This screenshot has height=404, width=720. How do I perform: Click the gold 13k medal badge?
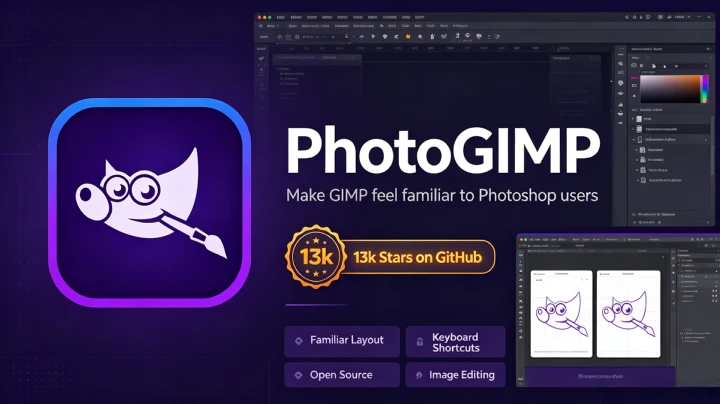pyautogui.click(x=316, y=257)
